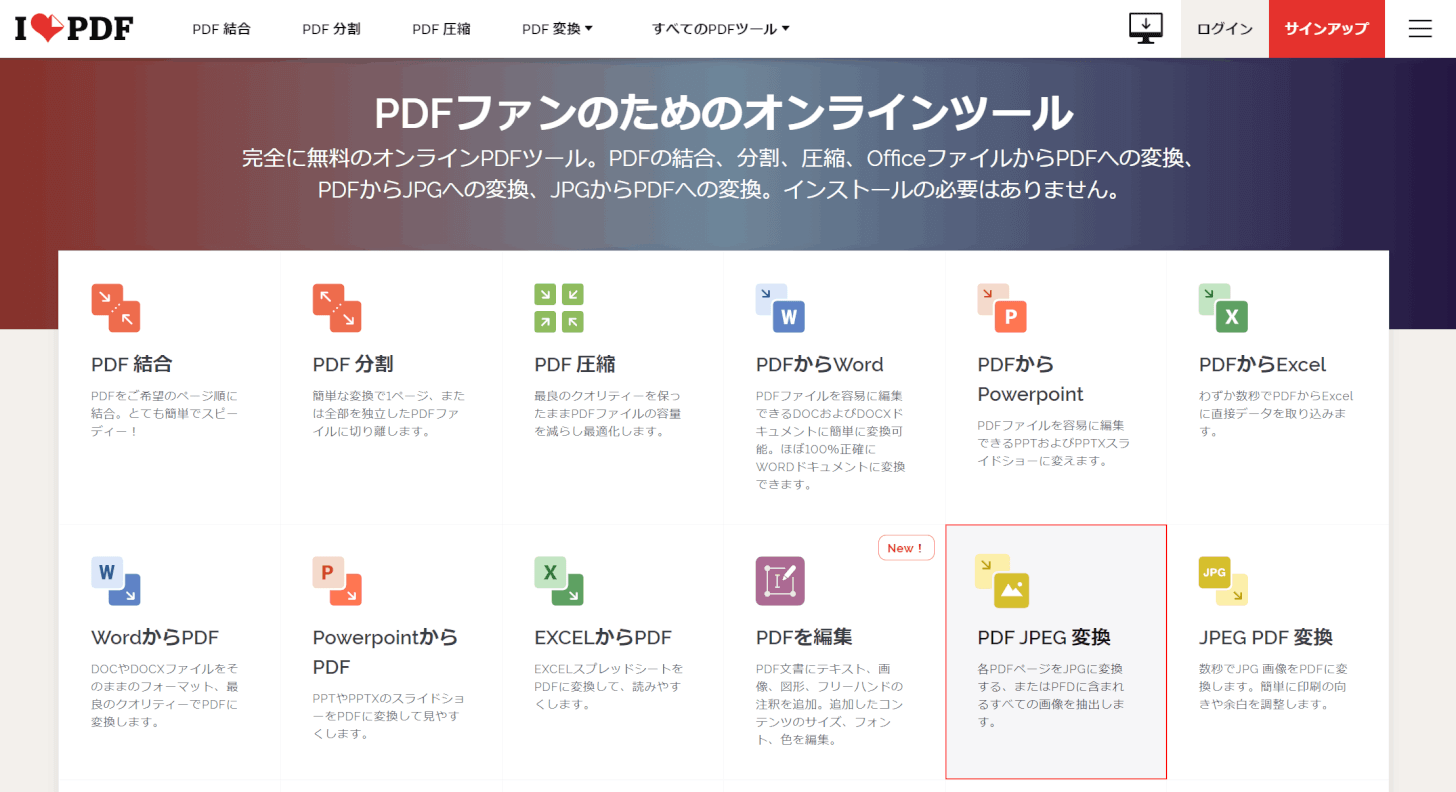Image resolution: width=1456 pixels, height=792 pixels.
Task: Click the PDF 結合 merge icon
Action: tap(116, 308)
